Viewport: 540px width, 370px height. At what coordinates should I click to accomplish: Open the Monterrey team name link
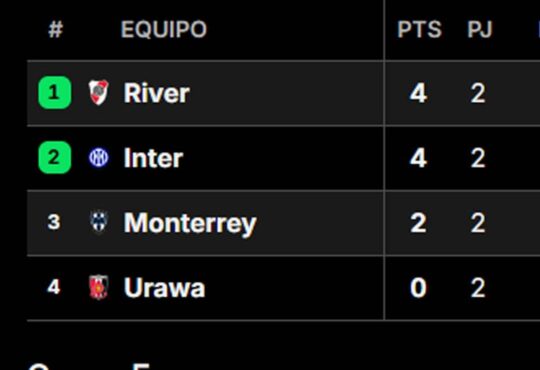[190, 224]
